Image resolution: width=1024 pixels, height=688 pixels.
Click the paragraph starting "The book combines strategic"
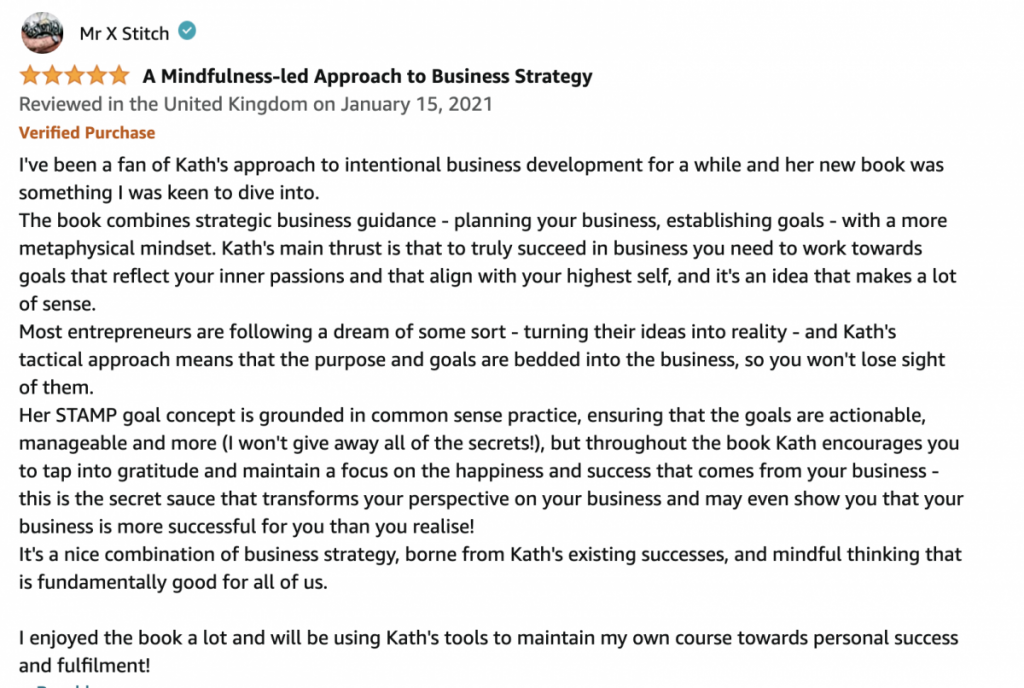[487, 262]
